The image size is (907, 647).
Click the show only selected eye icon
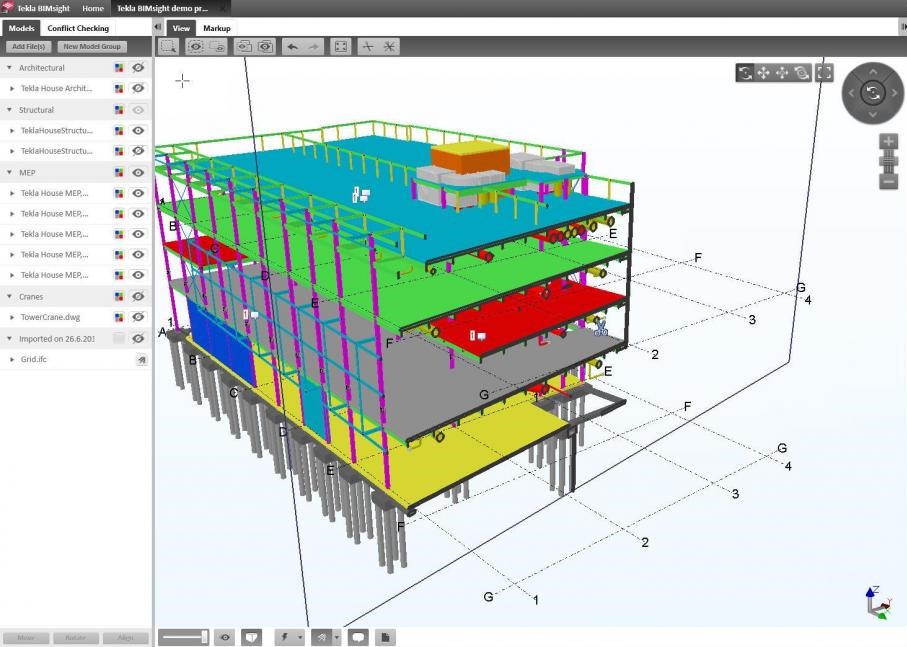[x=196, y=47]
